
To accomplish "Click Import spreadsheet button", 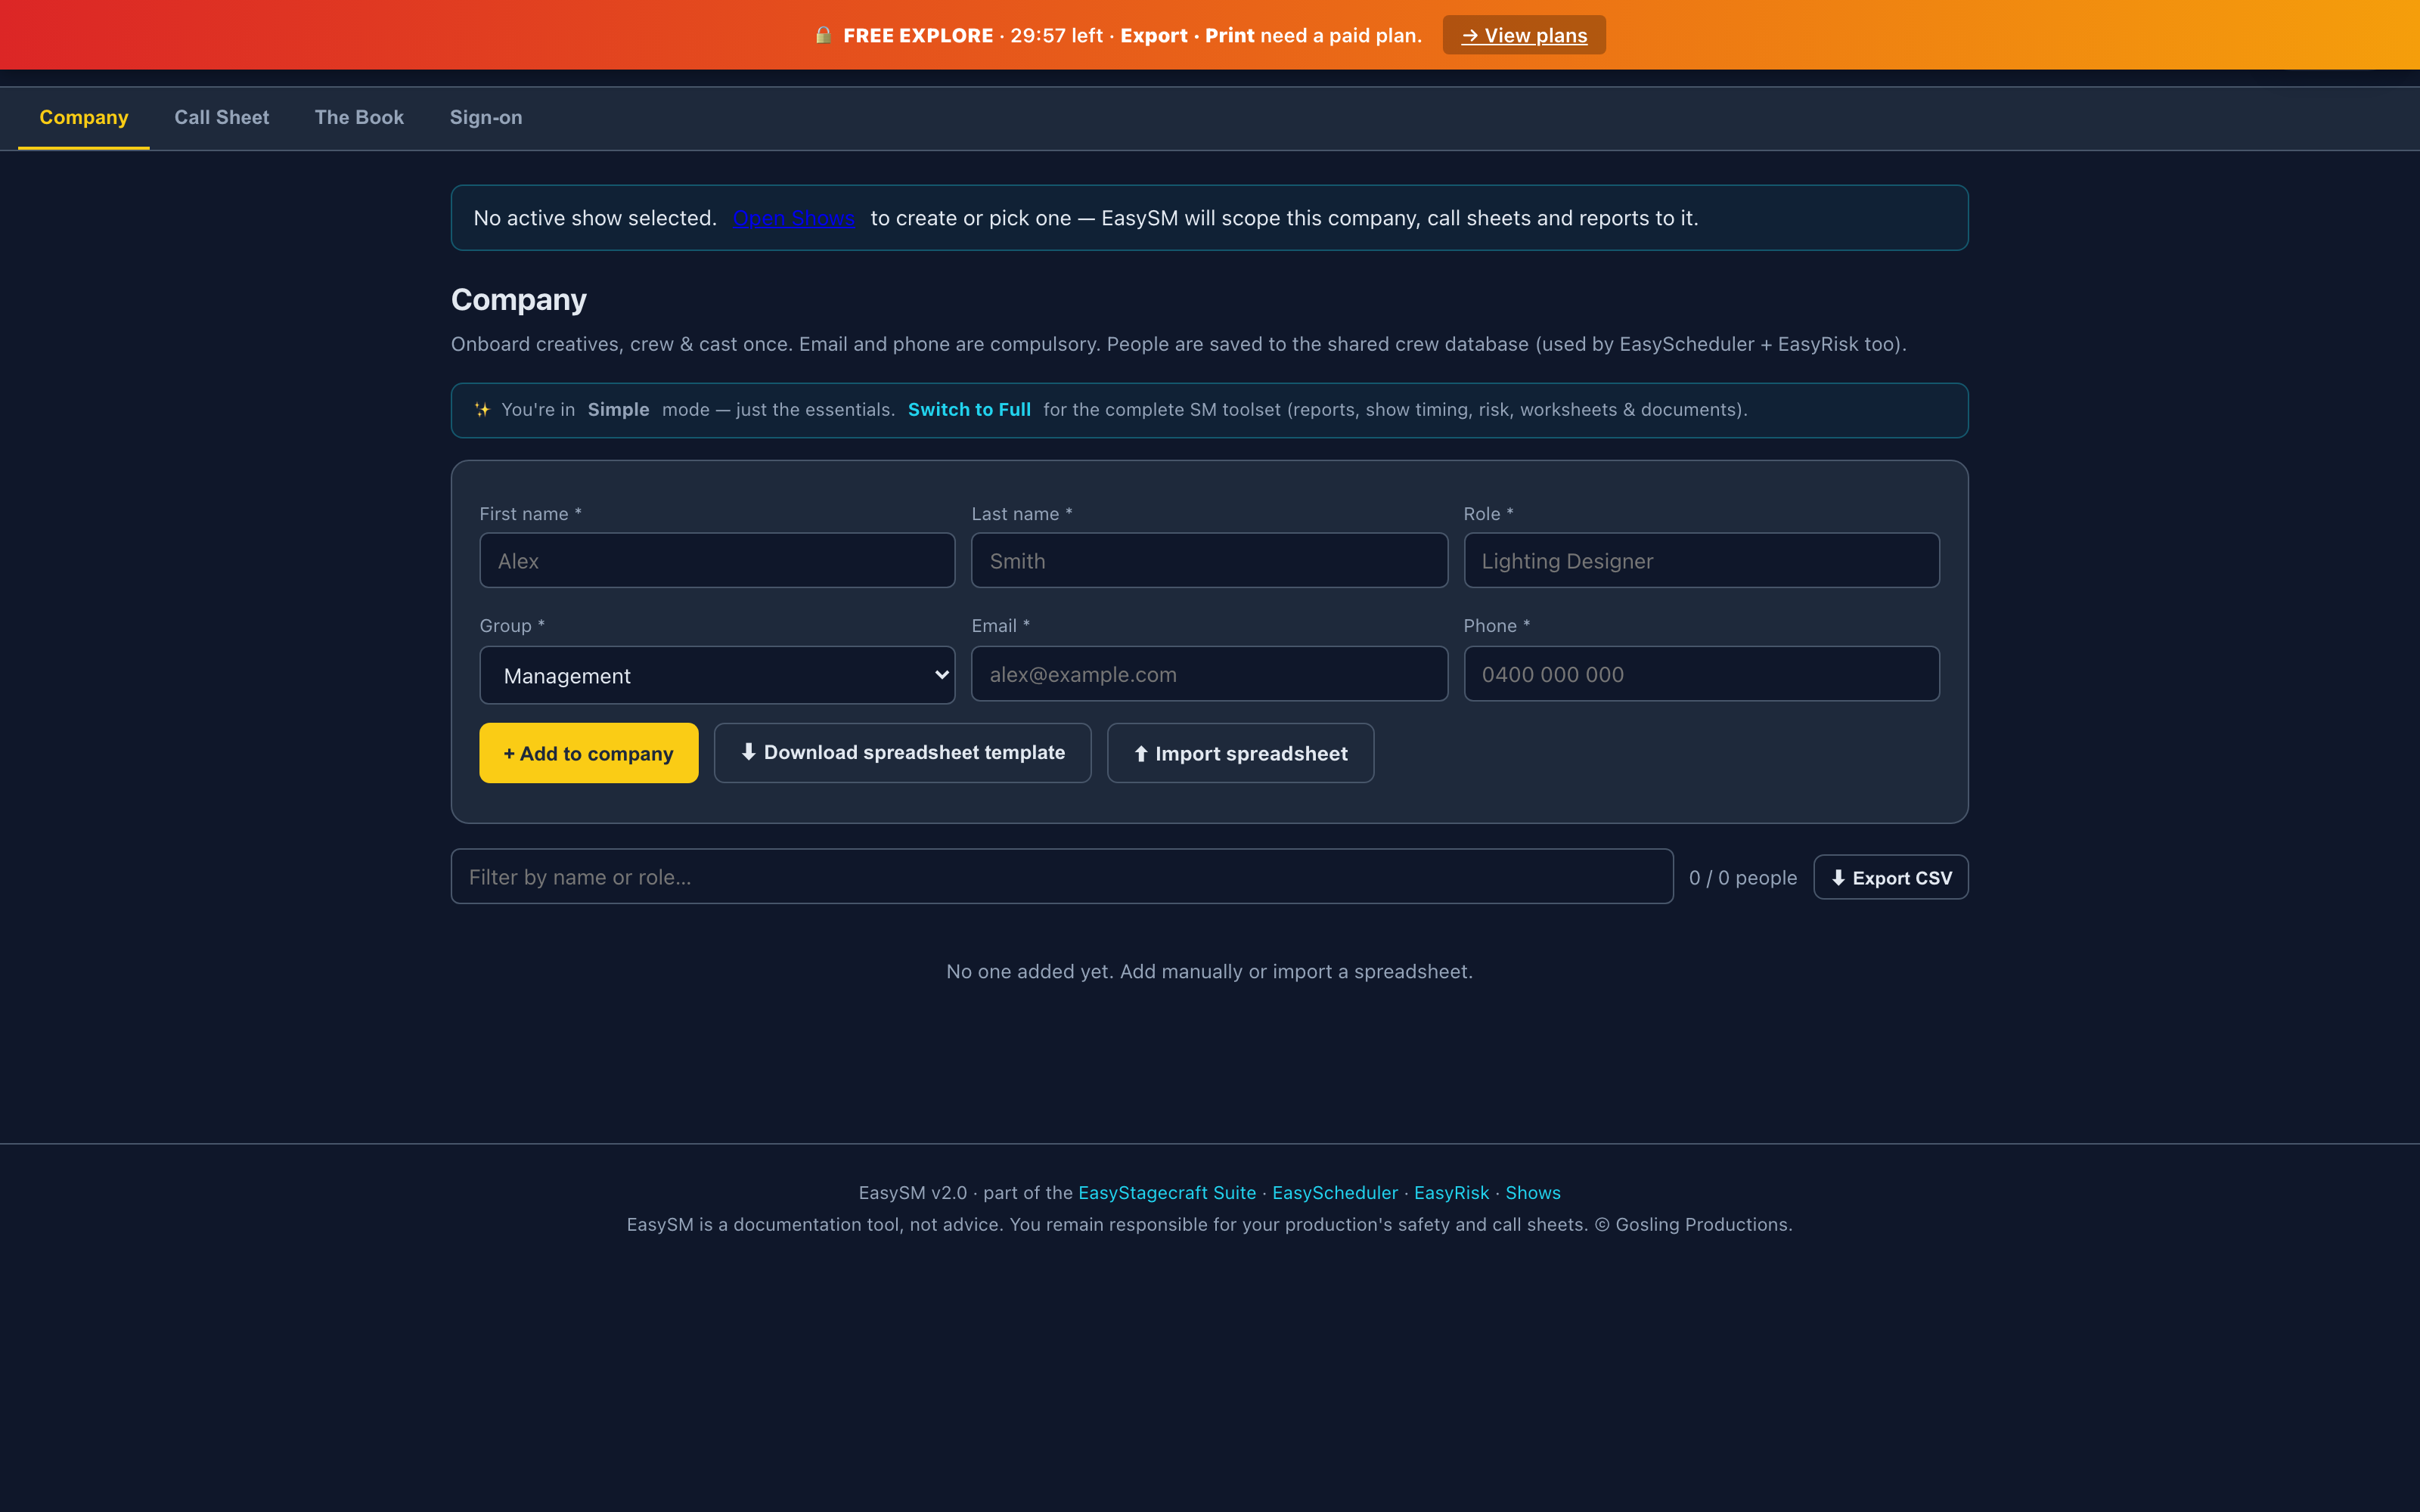I will click(x=1240, y=753).
